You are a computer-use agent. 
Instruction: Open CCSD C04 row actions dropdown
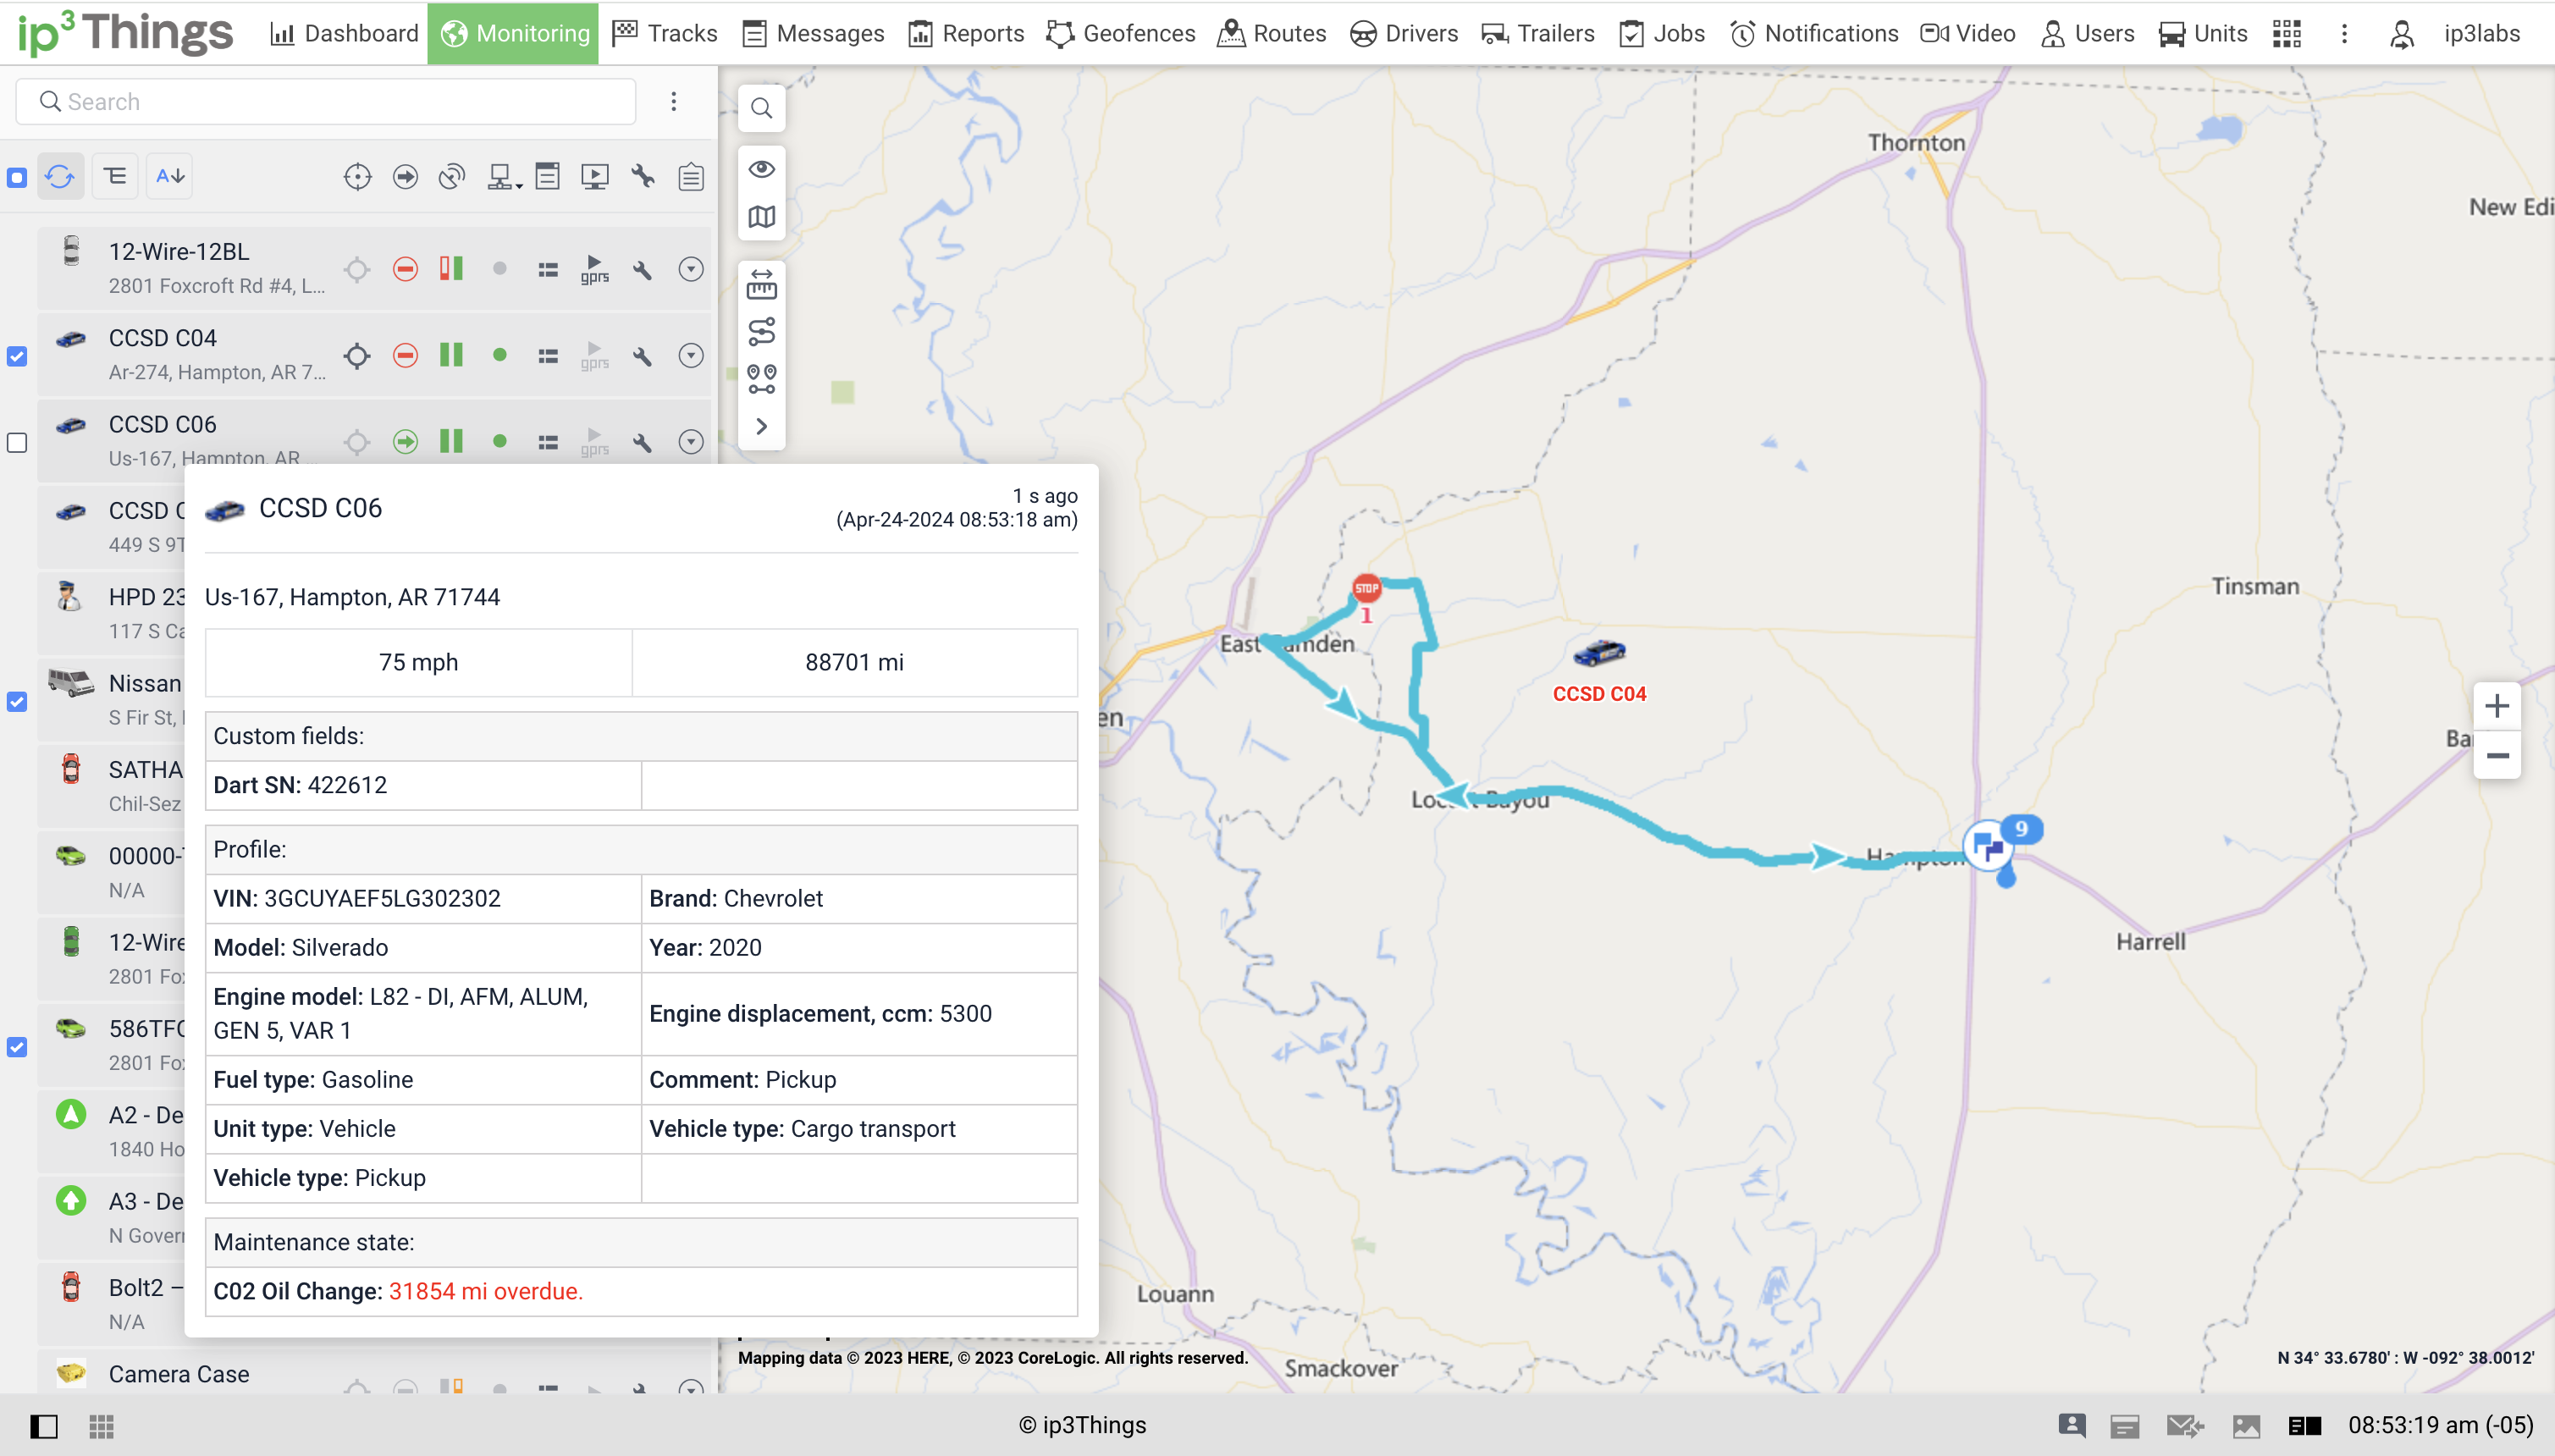(691, 355)
